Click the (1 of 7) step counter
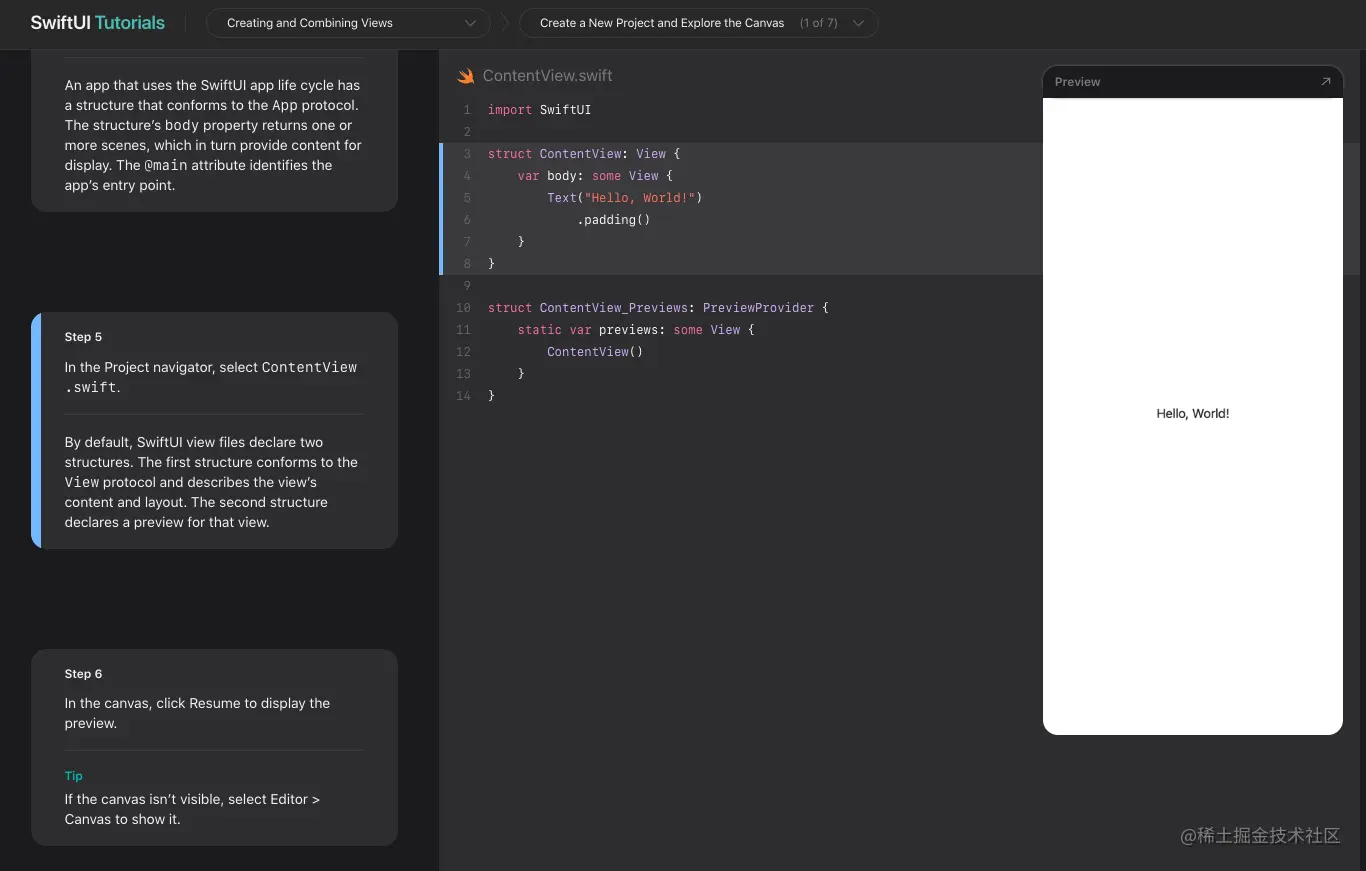Image resolution: width=1366 pixels, height=871 pixels. click(818, 23)
